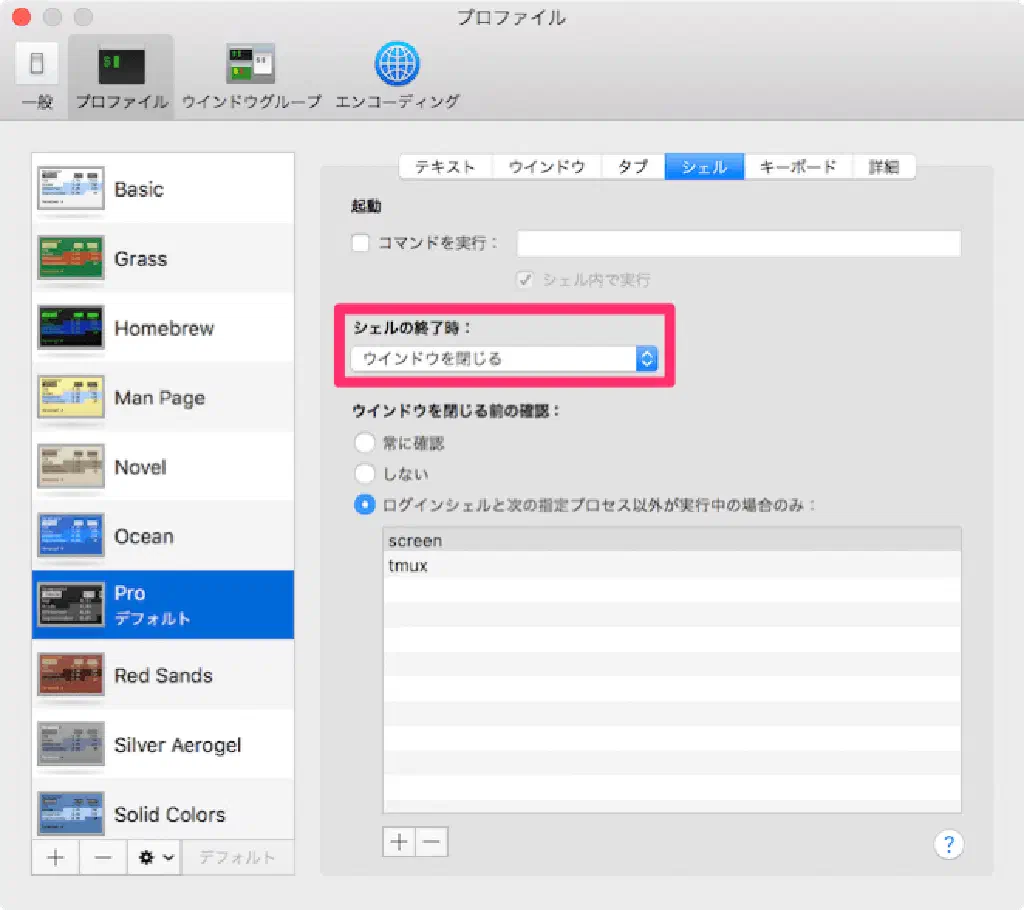Select the 常に確認 radio button
Screen dimensions: 1024x910
click(365, 442)
